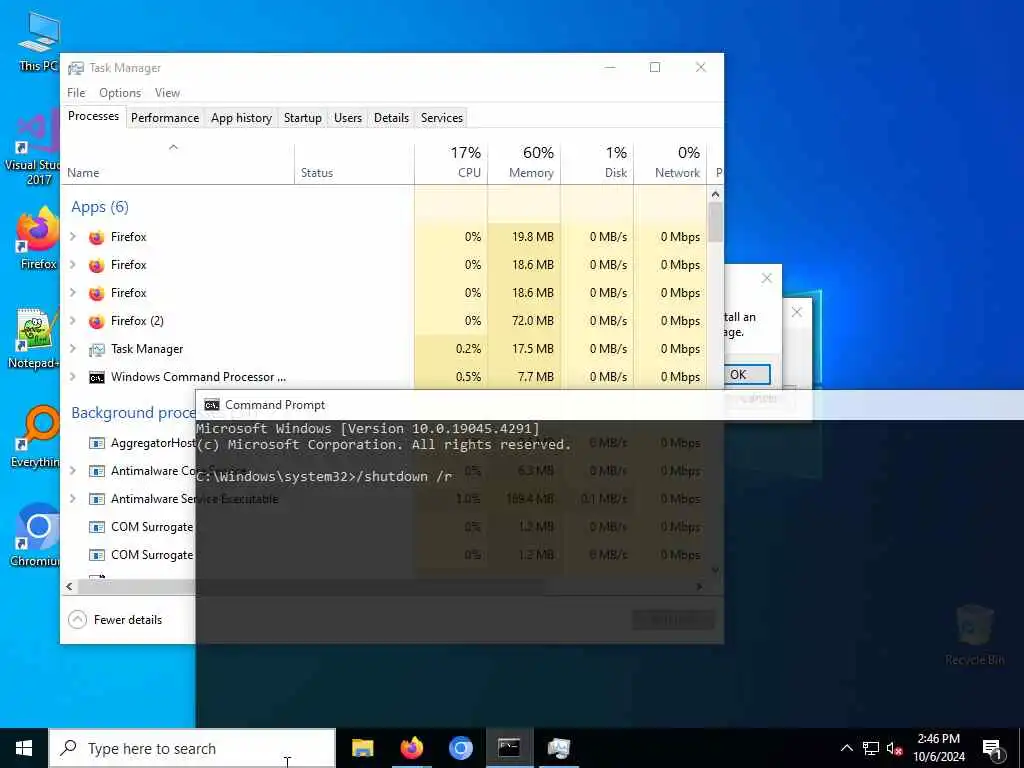Click the Task Manager process icon
This screenshot has width=1024, height=768.
coord(97,349)
